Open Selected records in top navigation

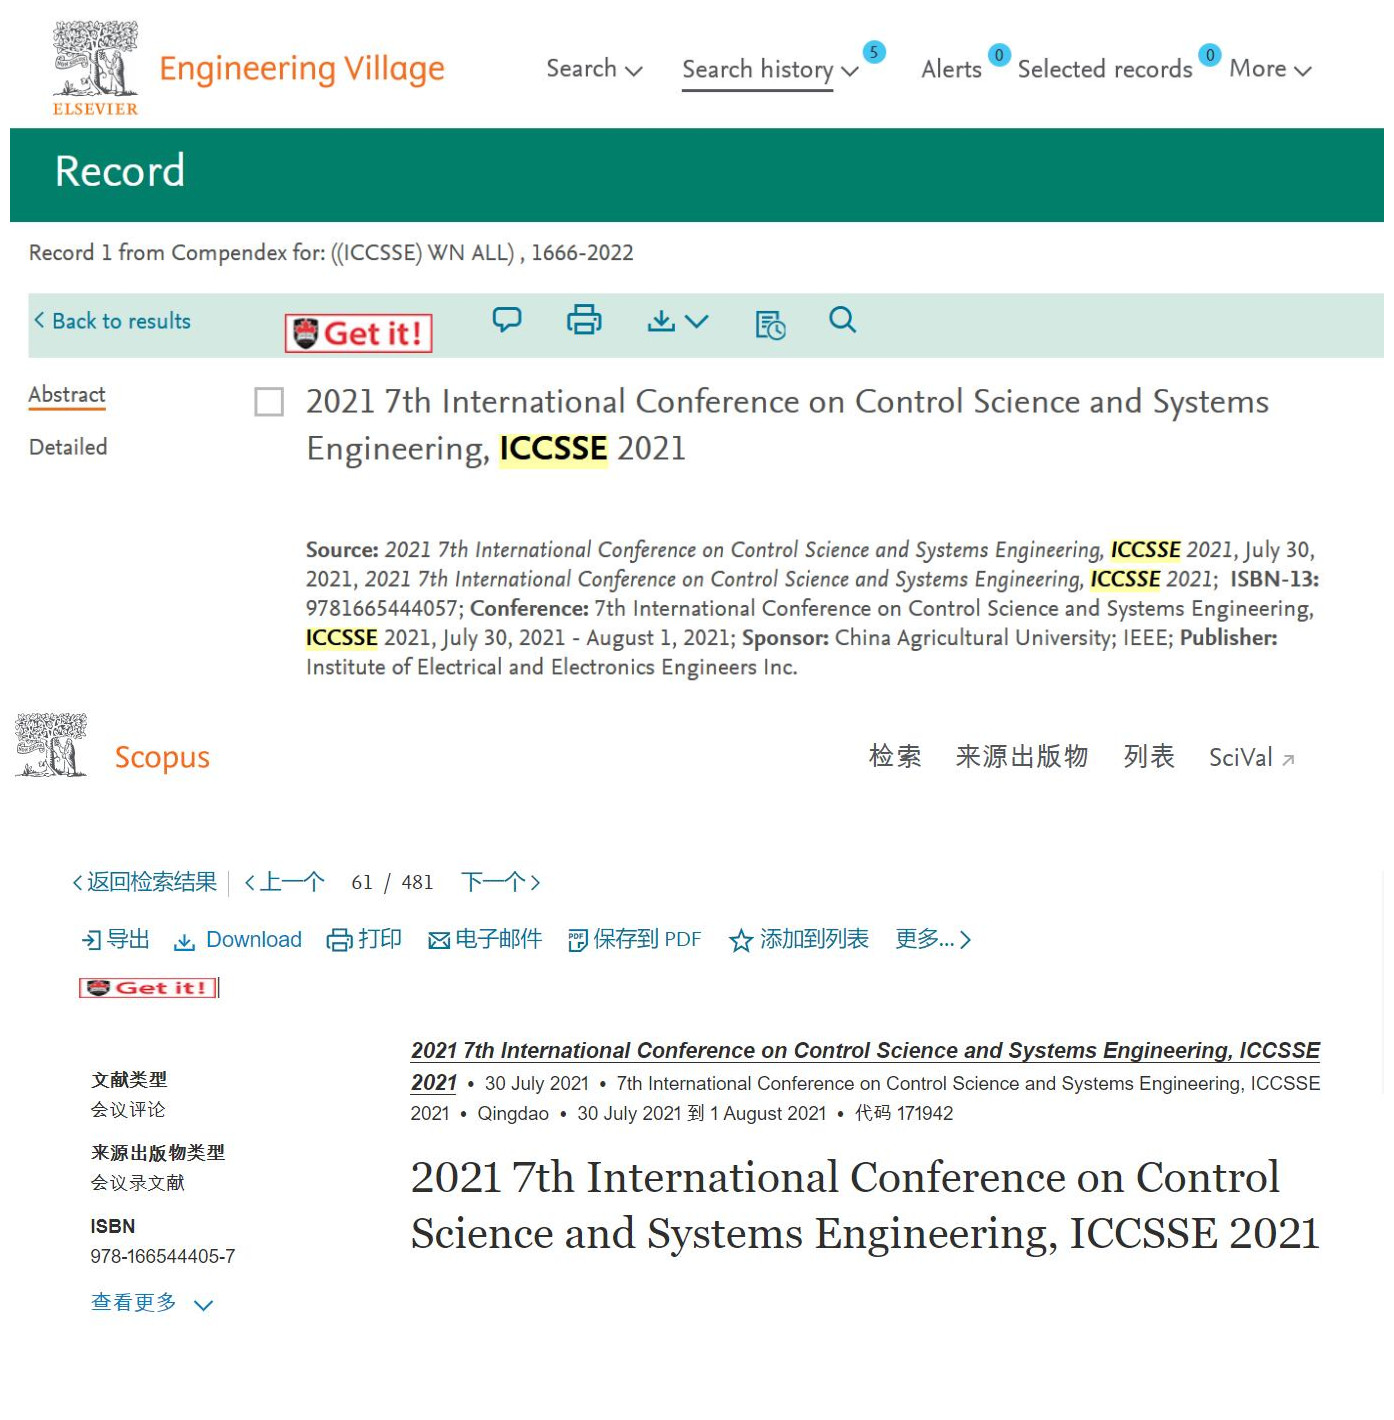click(x=1105, y=69)
